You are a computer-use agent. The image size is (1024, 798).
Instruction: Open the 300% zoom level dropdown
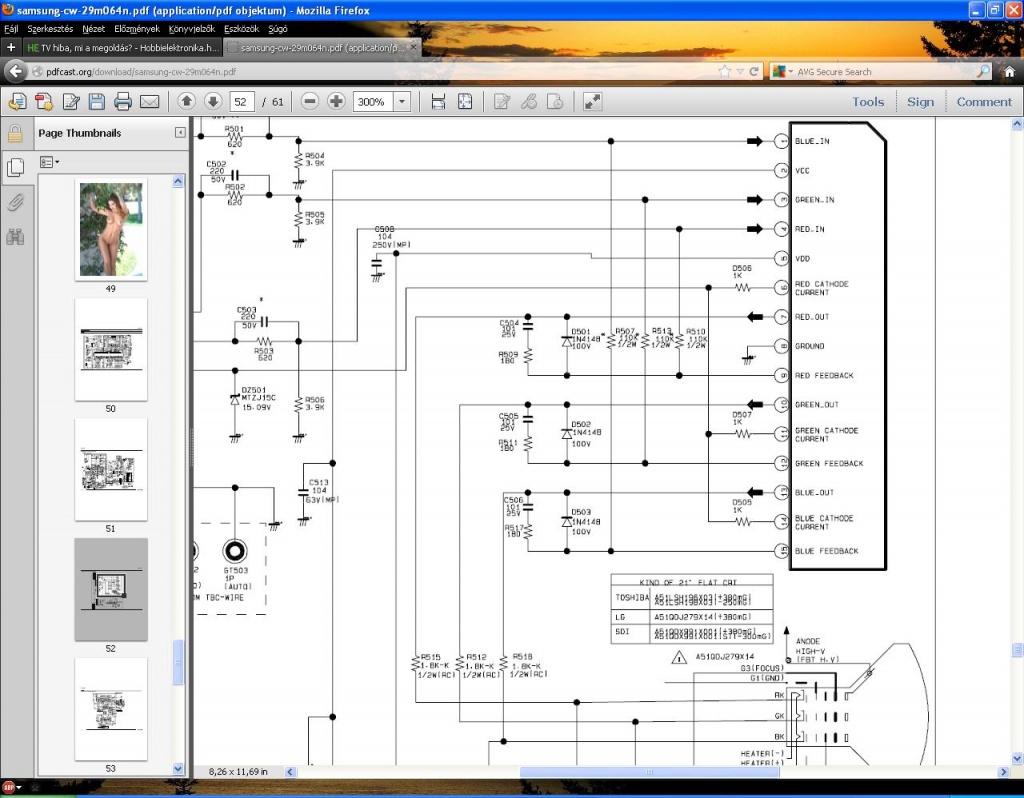point(402,102)
